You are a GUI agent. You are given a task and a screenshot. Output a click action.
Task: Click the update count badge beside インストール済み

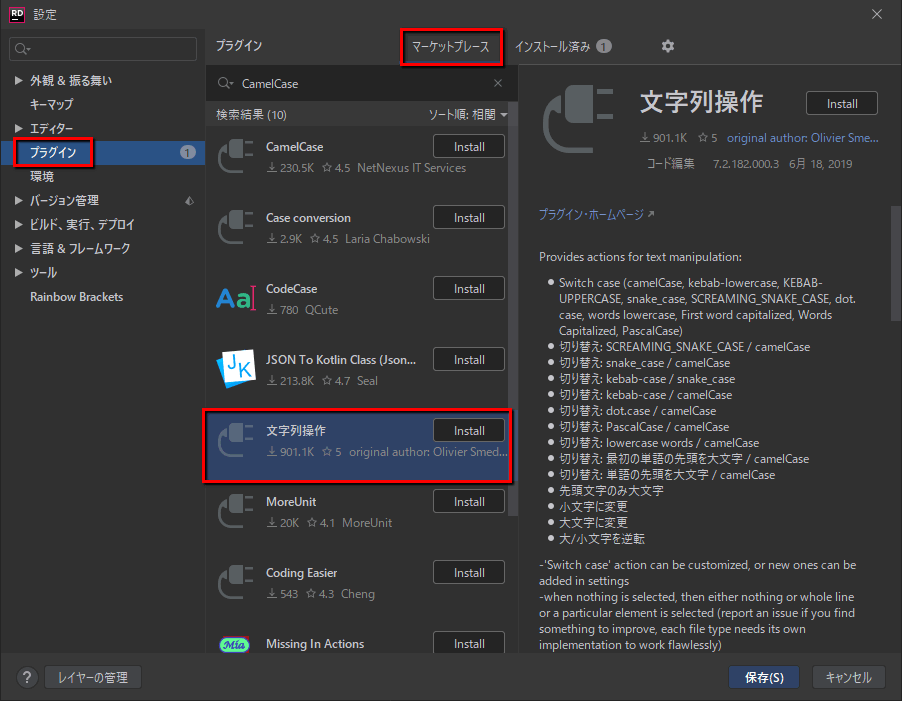603,46
